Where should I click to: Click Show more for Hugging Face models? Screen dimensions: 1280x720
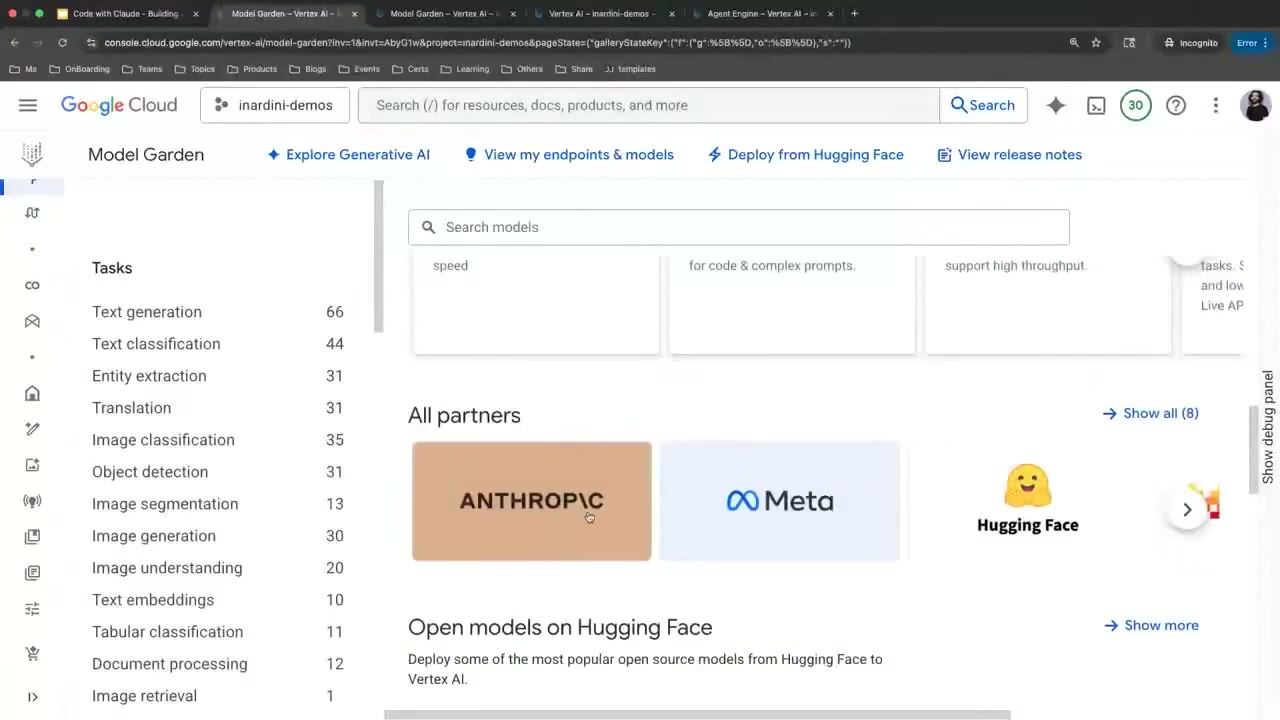point(1151,625)
